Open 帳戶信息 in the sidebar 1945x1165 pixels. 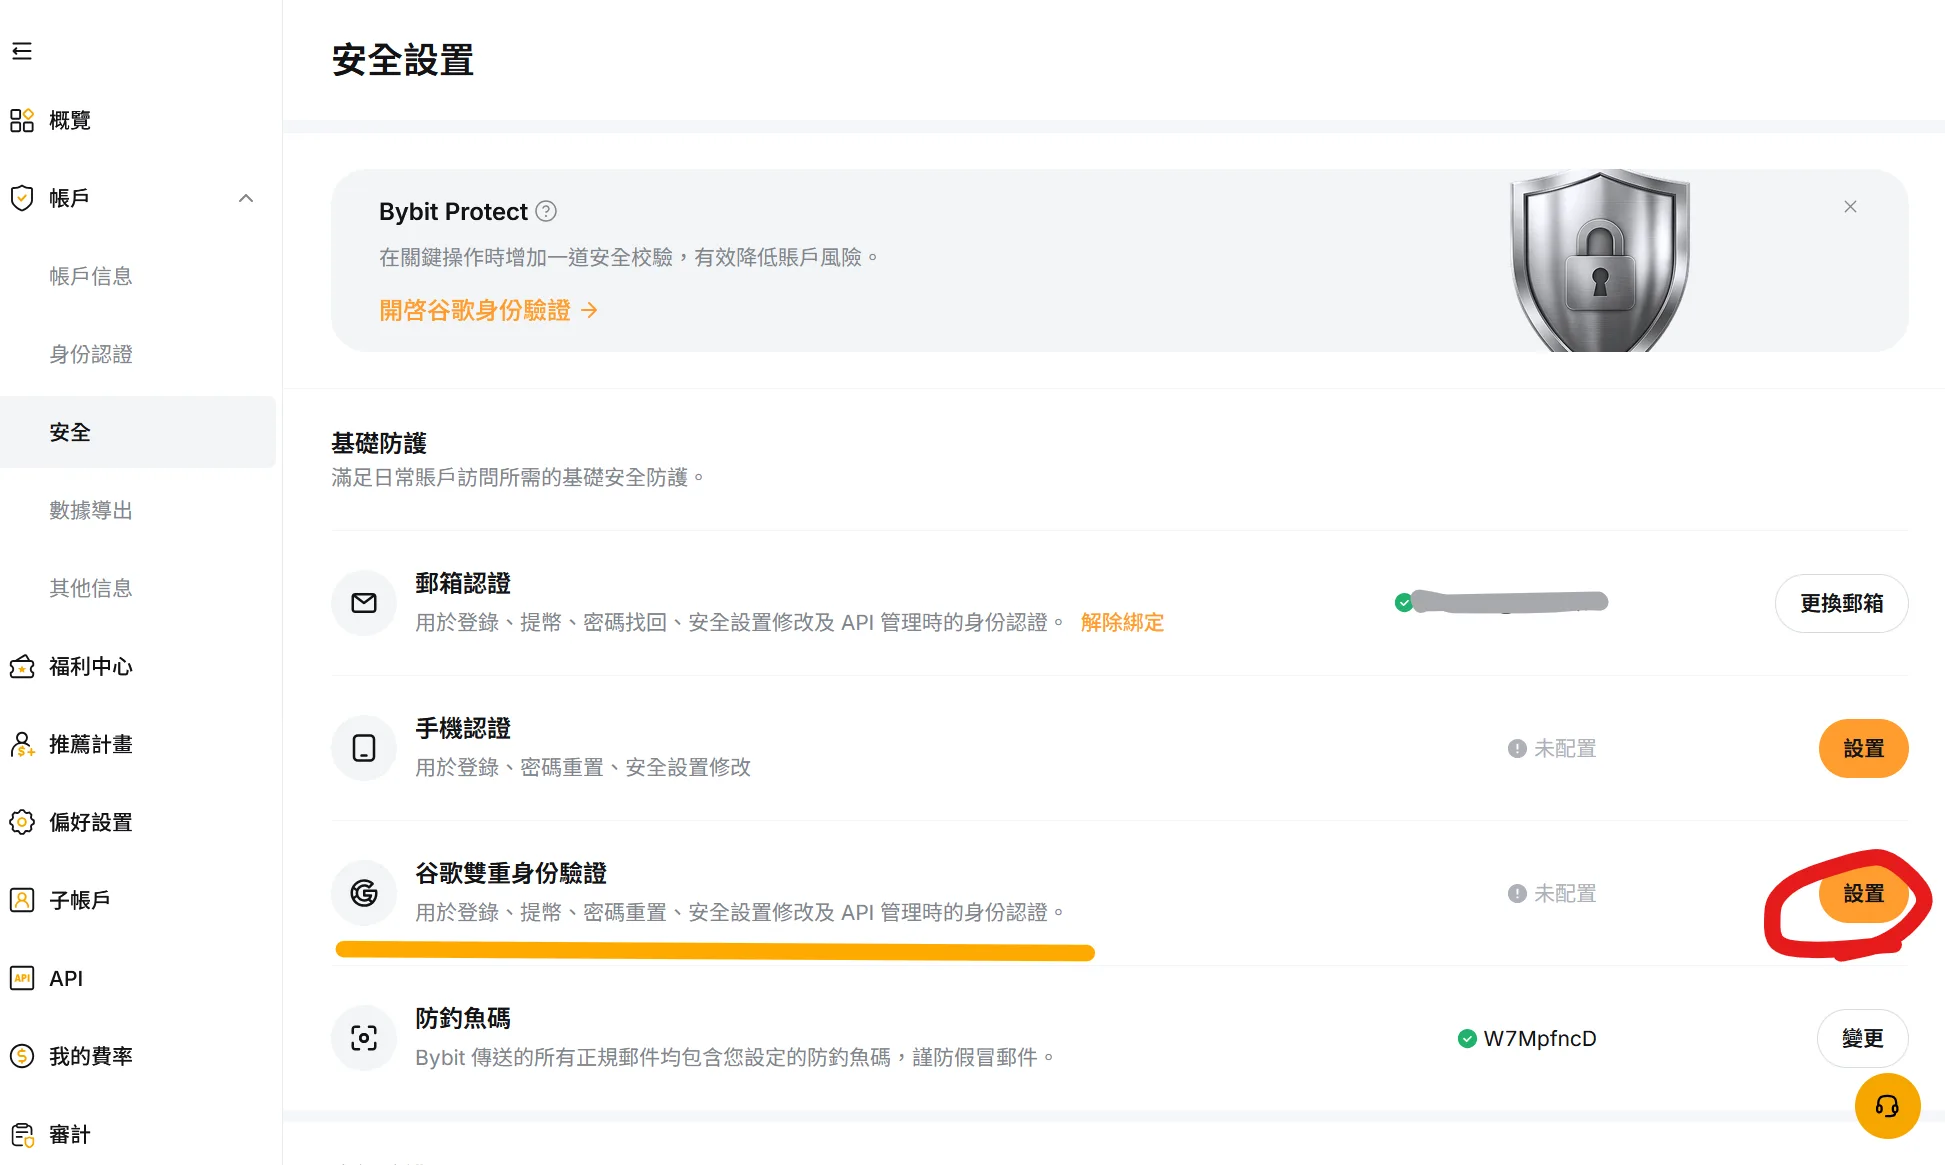pos(91,276)
